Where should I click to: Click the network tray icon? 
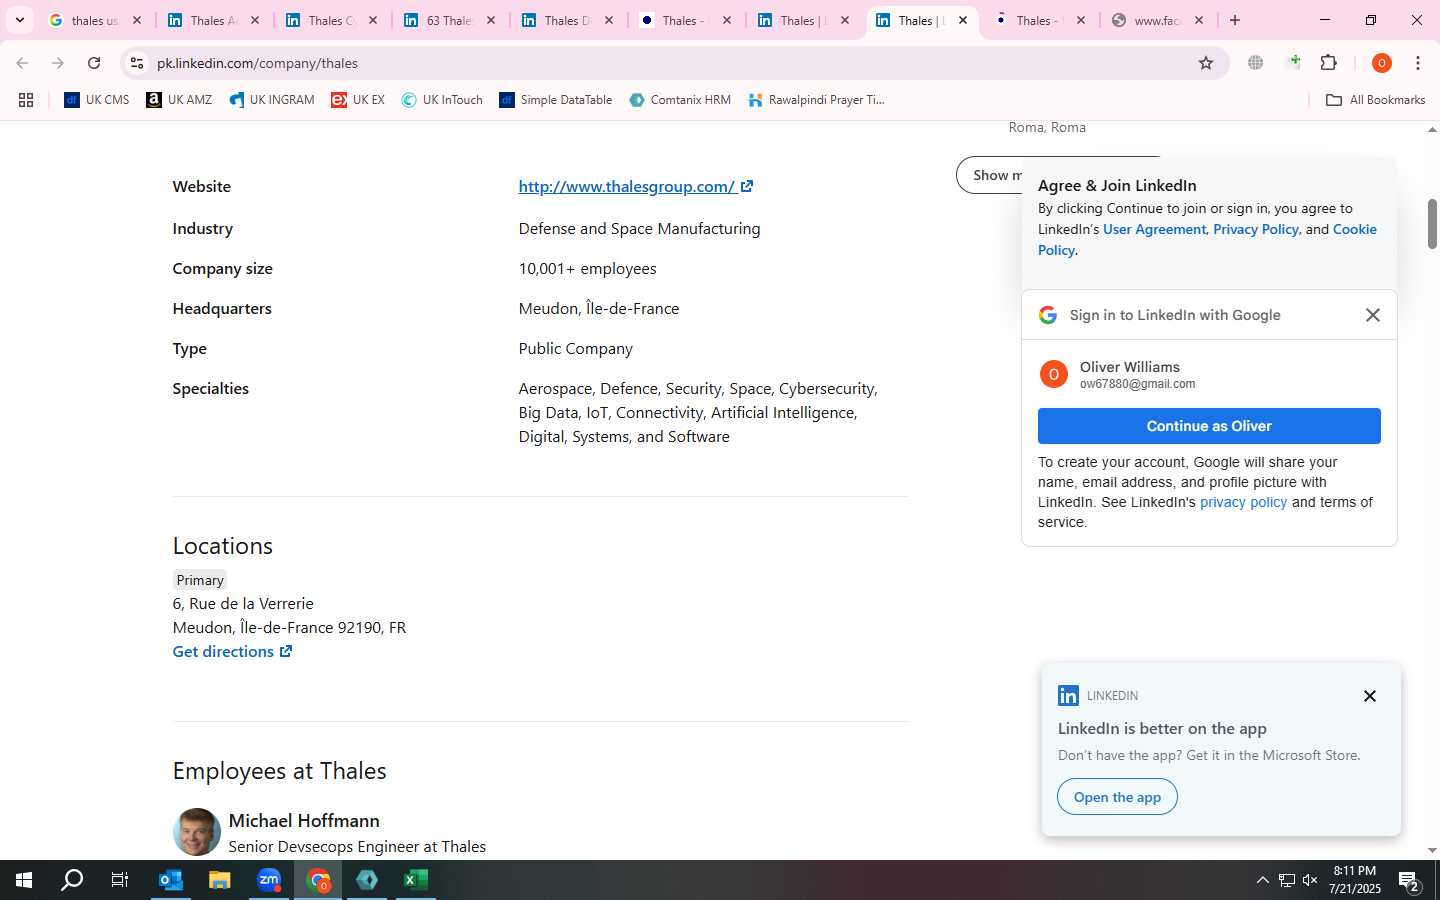click(x=1287, y=880)
